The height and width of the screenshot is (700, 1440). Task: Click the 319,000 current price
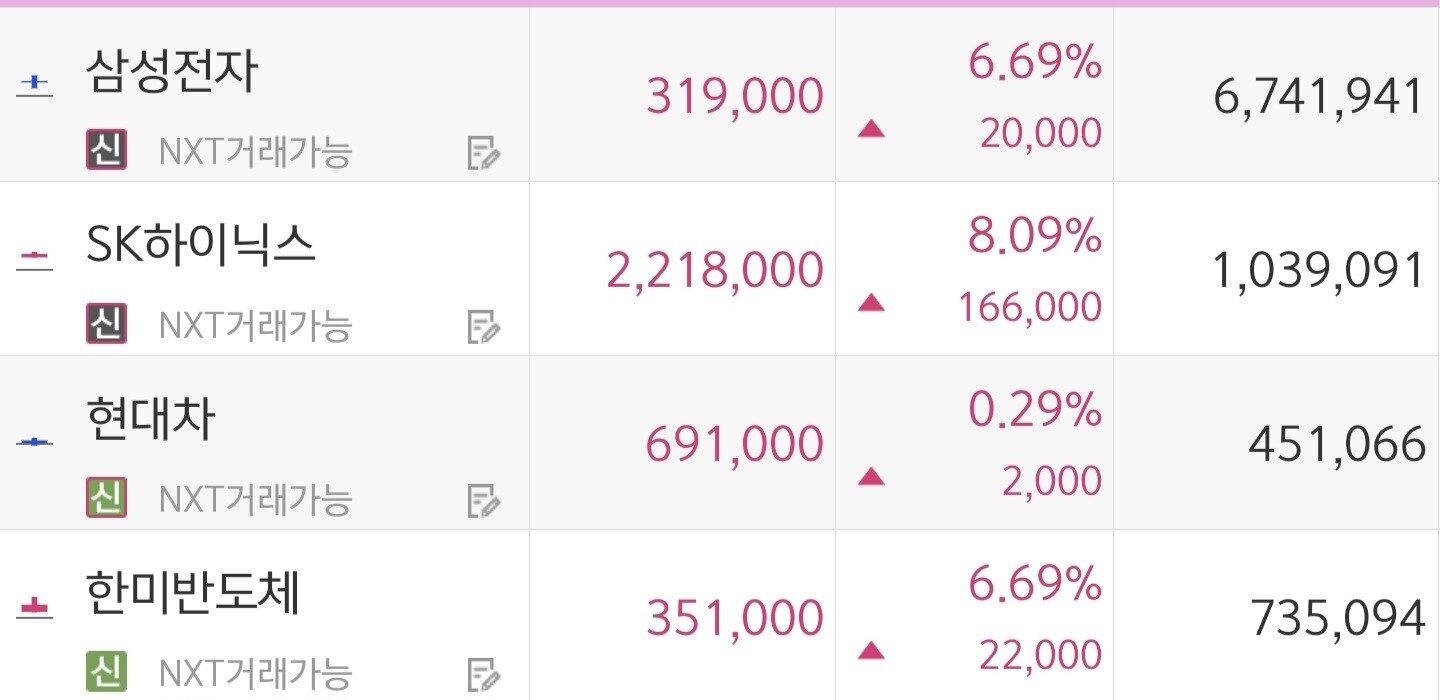(735, 97)
